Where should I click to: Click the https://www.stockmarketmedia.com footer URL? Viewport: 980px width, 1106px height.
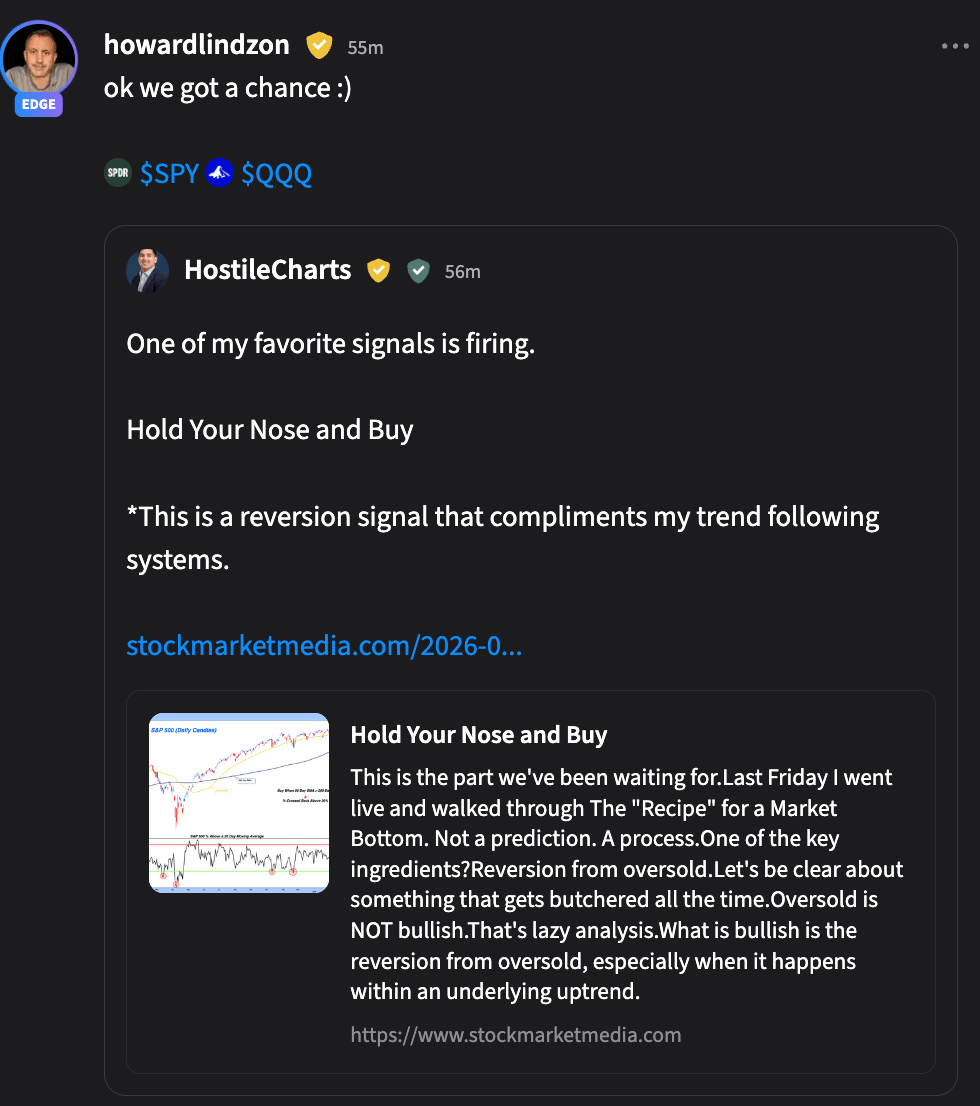pos(516,1035)
